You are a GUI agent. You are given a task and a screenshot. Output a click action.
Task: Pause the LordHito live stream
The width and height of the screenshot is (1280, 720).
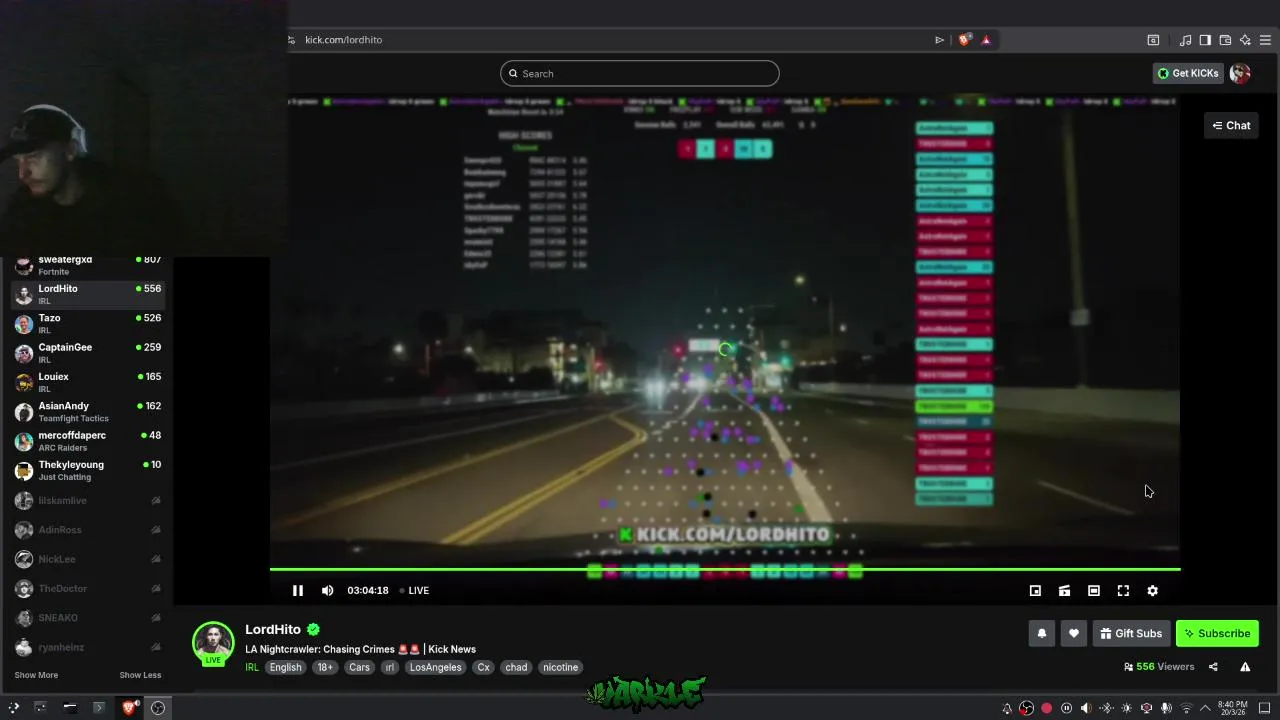tap(297, 590)
